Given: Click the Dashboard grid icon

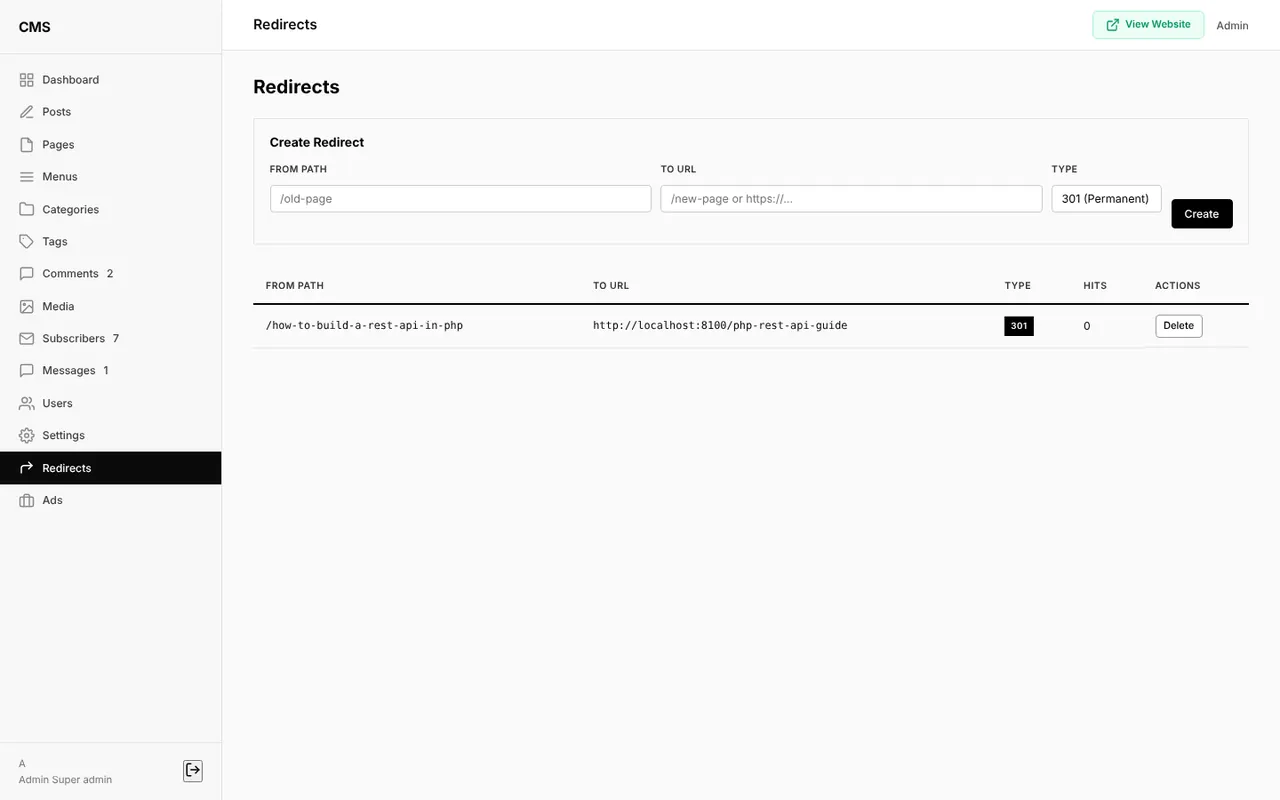Looking at the screenshot, I should [x=27, y=80].
